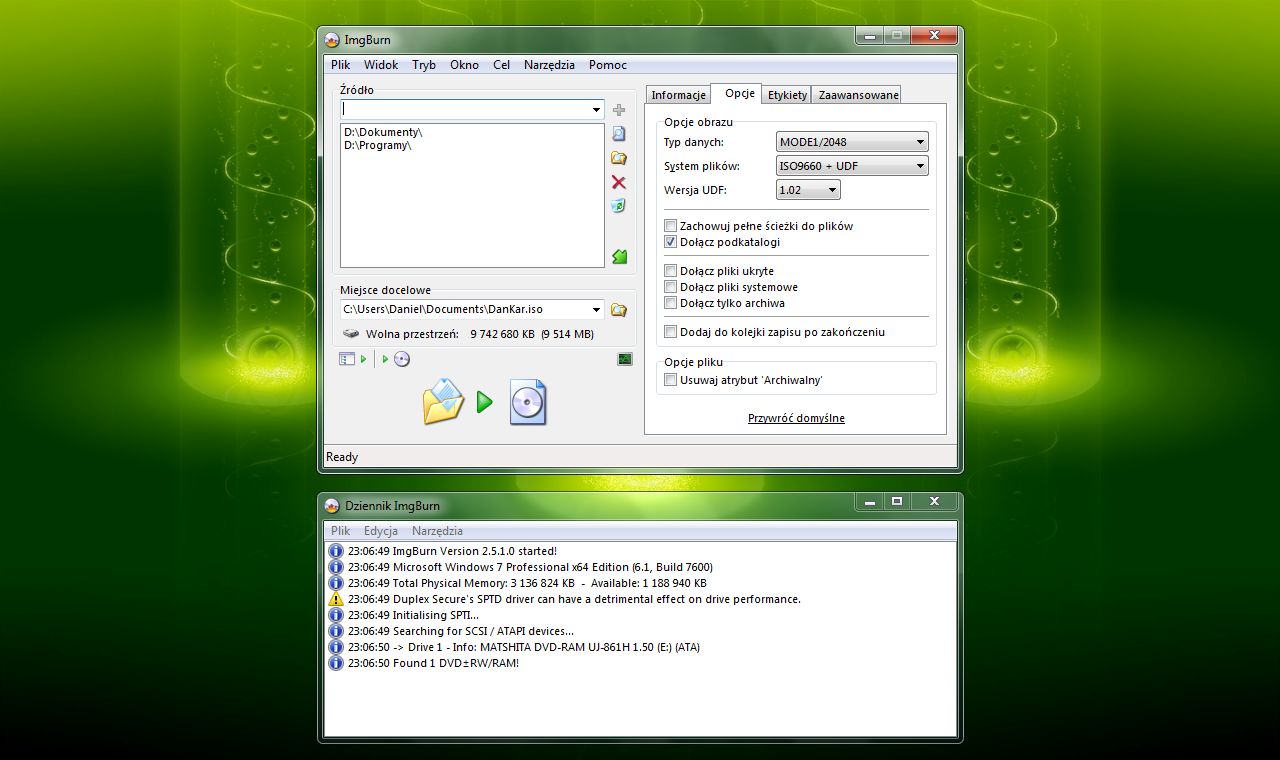The width and height of the screenshot is (1280, 760).
Task: Check 'Dołącz pliki ukryte'
Action: [671, 271]
